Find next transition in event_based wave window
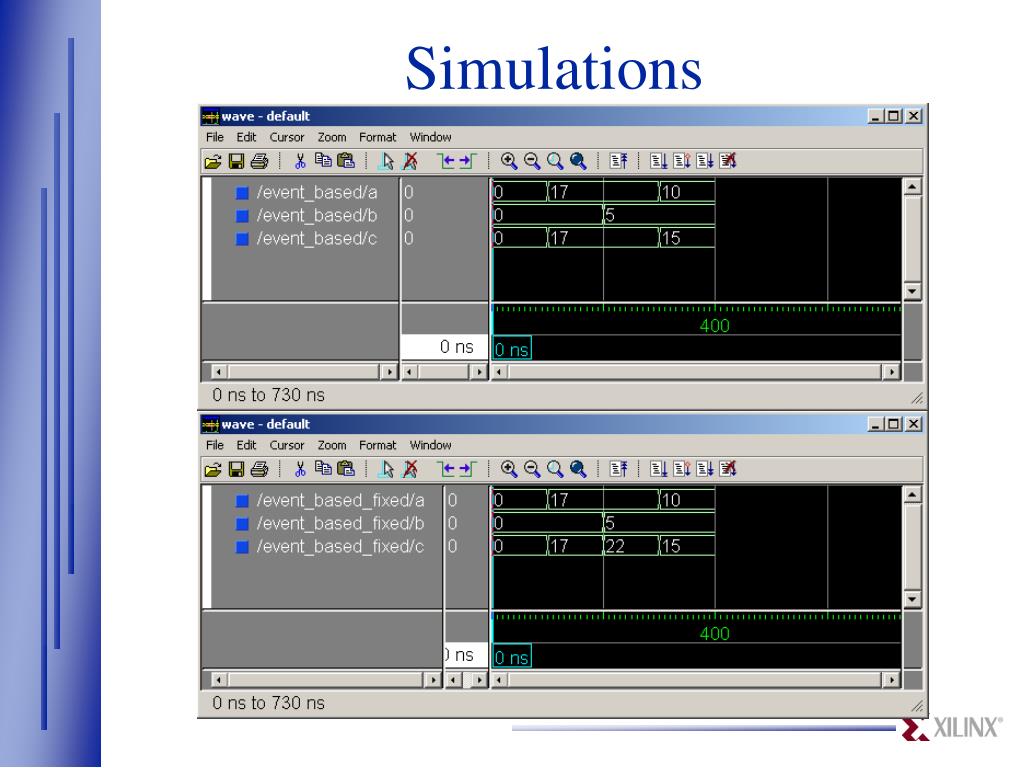Viewport: 1024px width, 768px height. (x=468, y=161)
